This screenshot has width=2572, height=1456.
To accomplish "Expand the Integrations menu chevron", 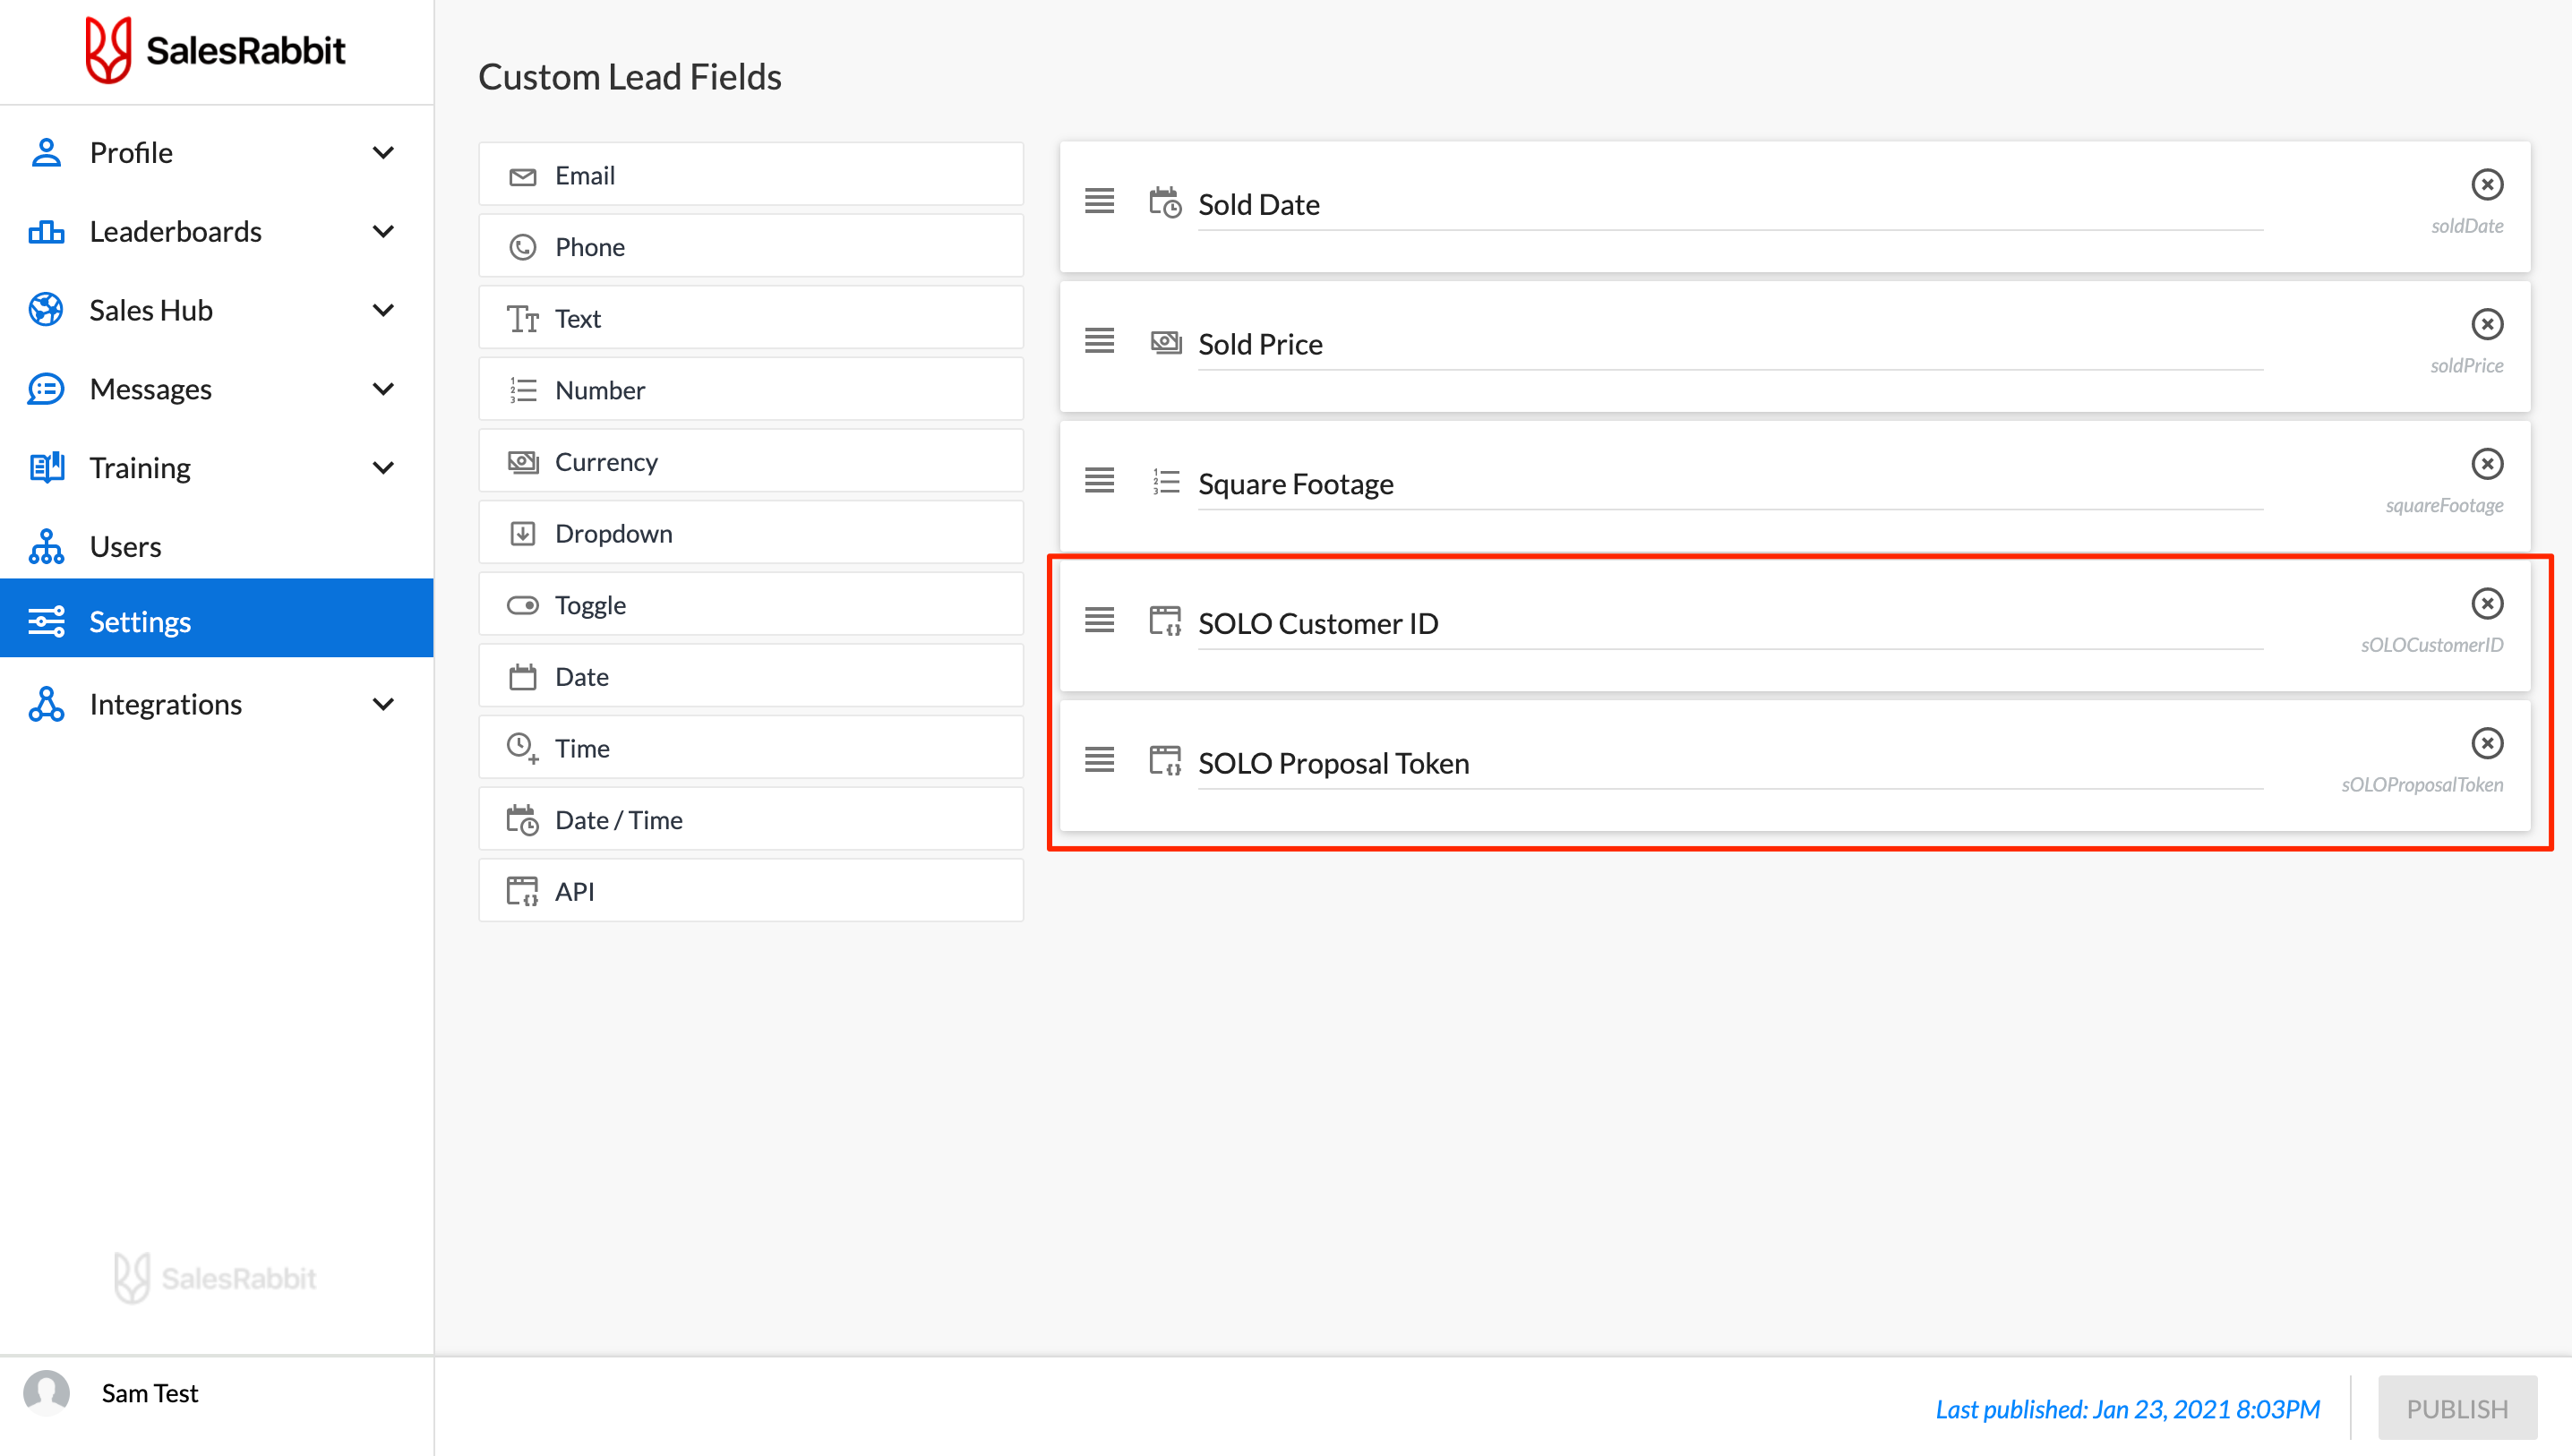I will coord(383,704).
